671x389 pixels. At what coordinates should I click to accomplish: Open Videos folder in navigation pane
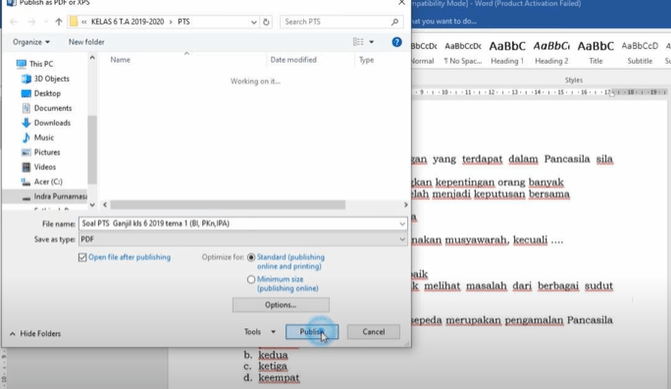coord(39,167)
